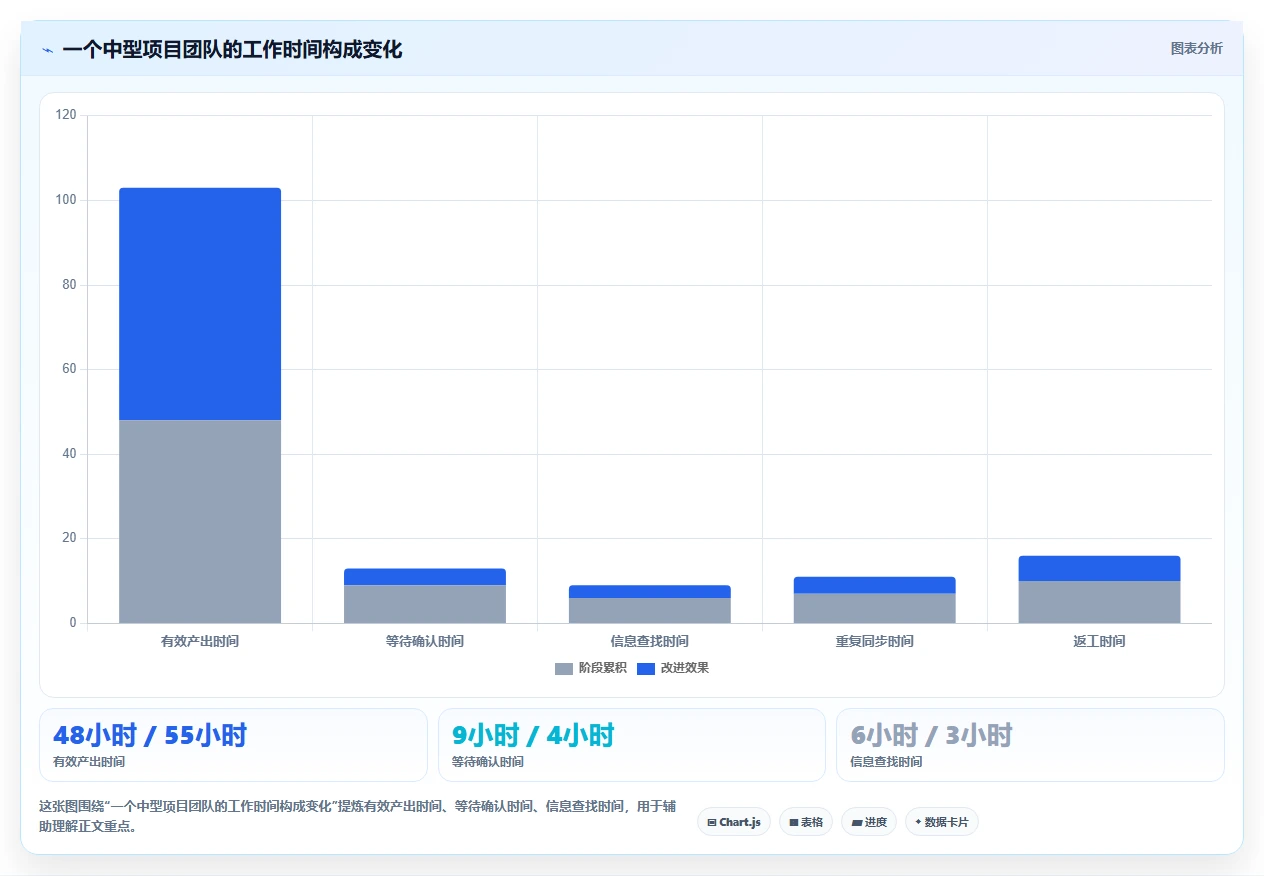Viewport: 1264px width, 876px height.
Task: Click the 数据卡片 tag
Action: click(942, 822)
